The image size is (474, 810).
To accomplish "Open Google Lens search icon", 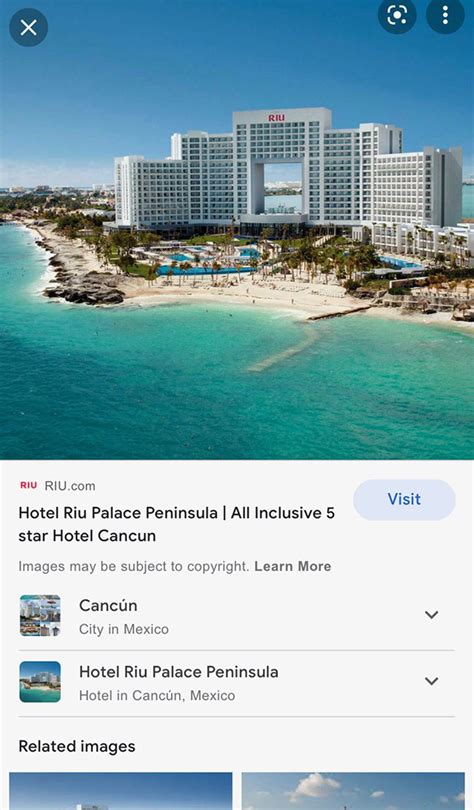I will [x=397, y=15].
